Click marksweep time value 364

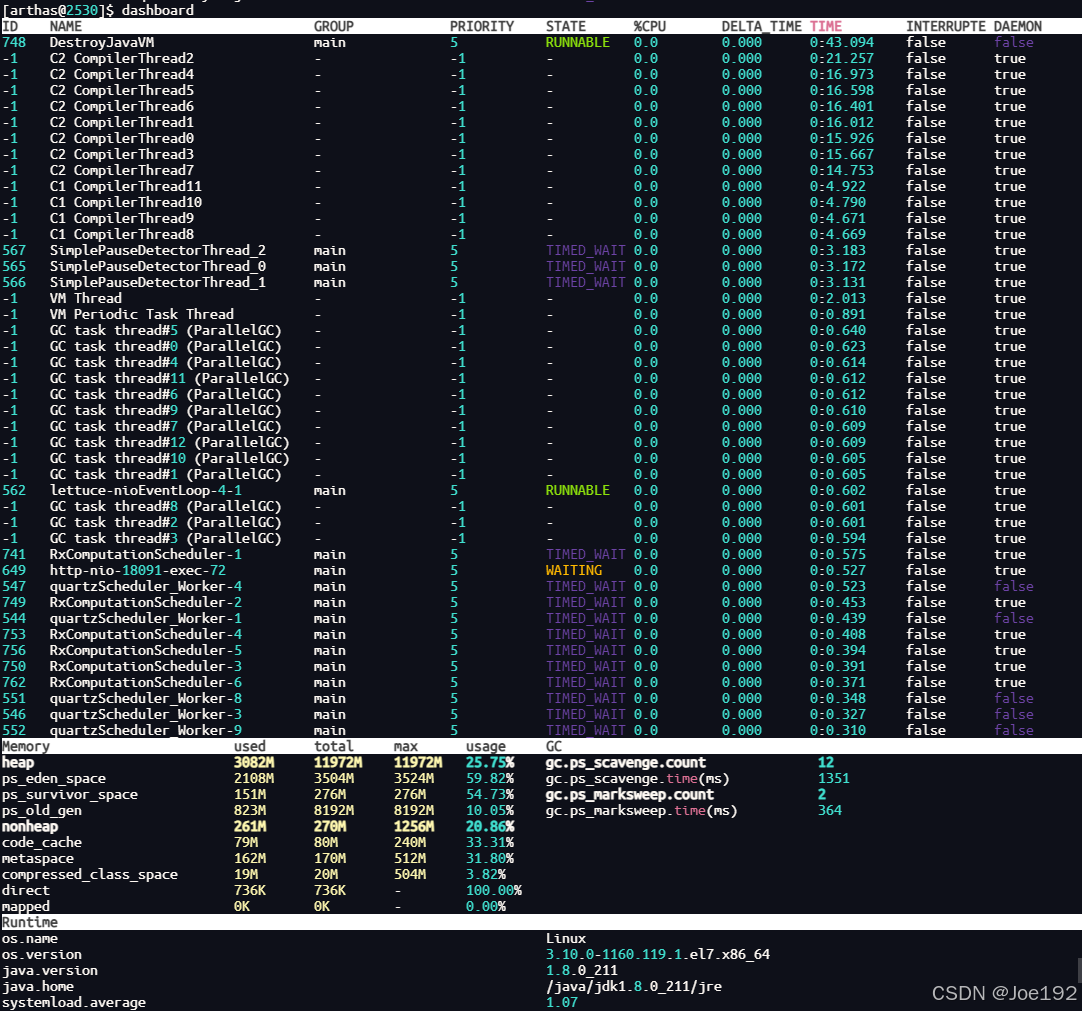[829, 810]
